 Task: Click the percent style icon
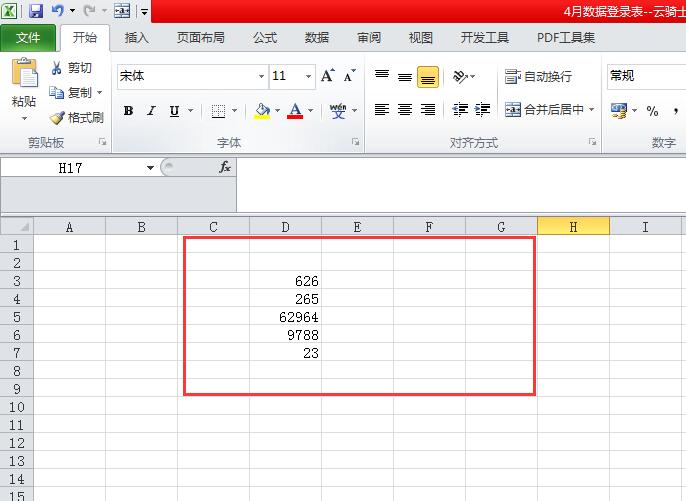click(x=652, y=111)
